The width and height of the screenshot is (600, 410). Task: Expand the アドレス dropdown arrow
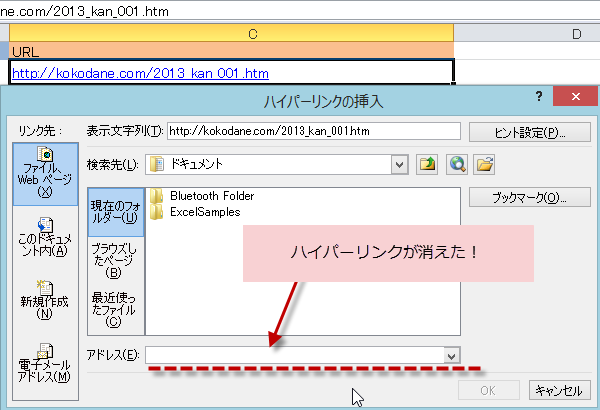452,356
